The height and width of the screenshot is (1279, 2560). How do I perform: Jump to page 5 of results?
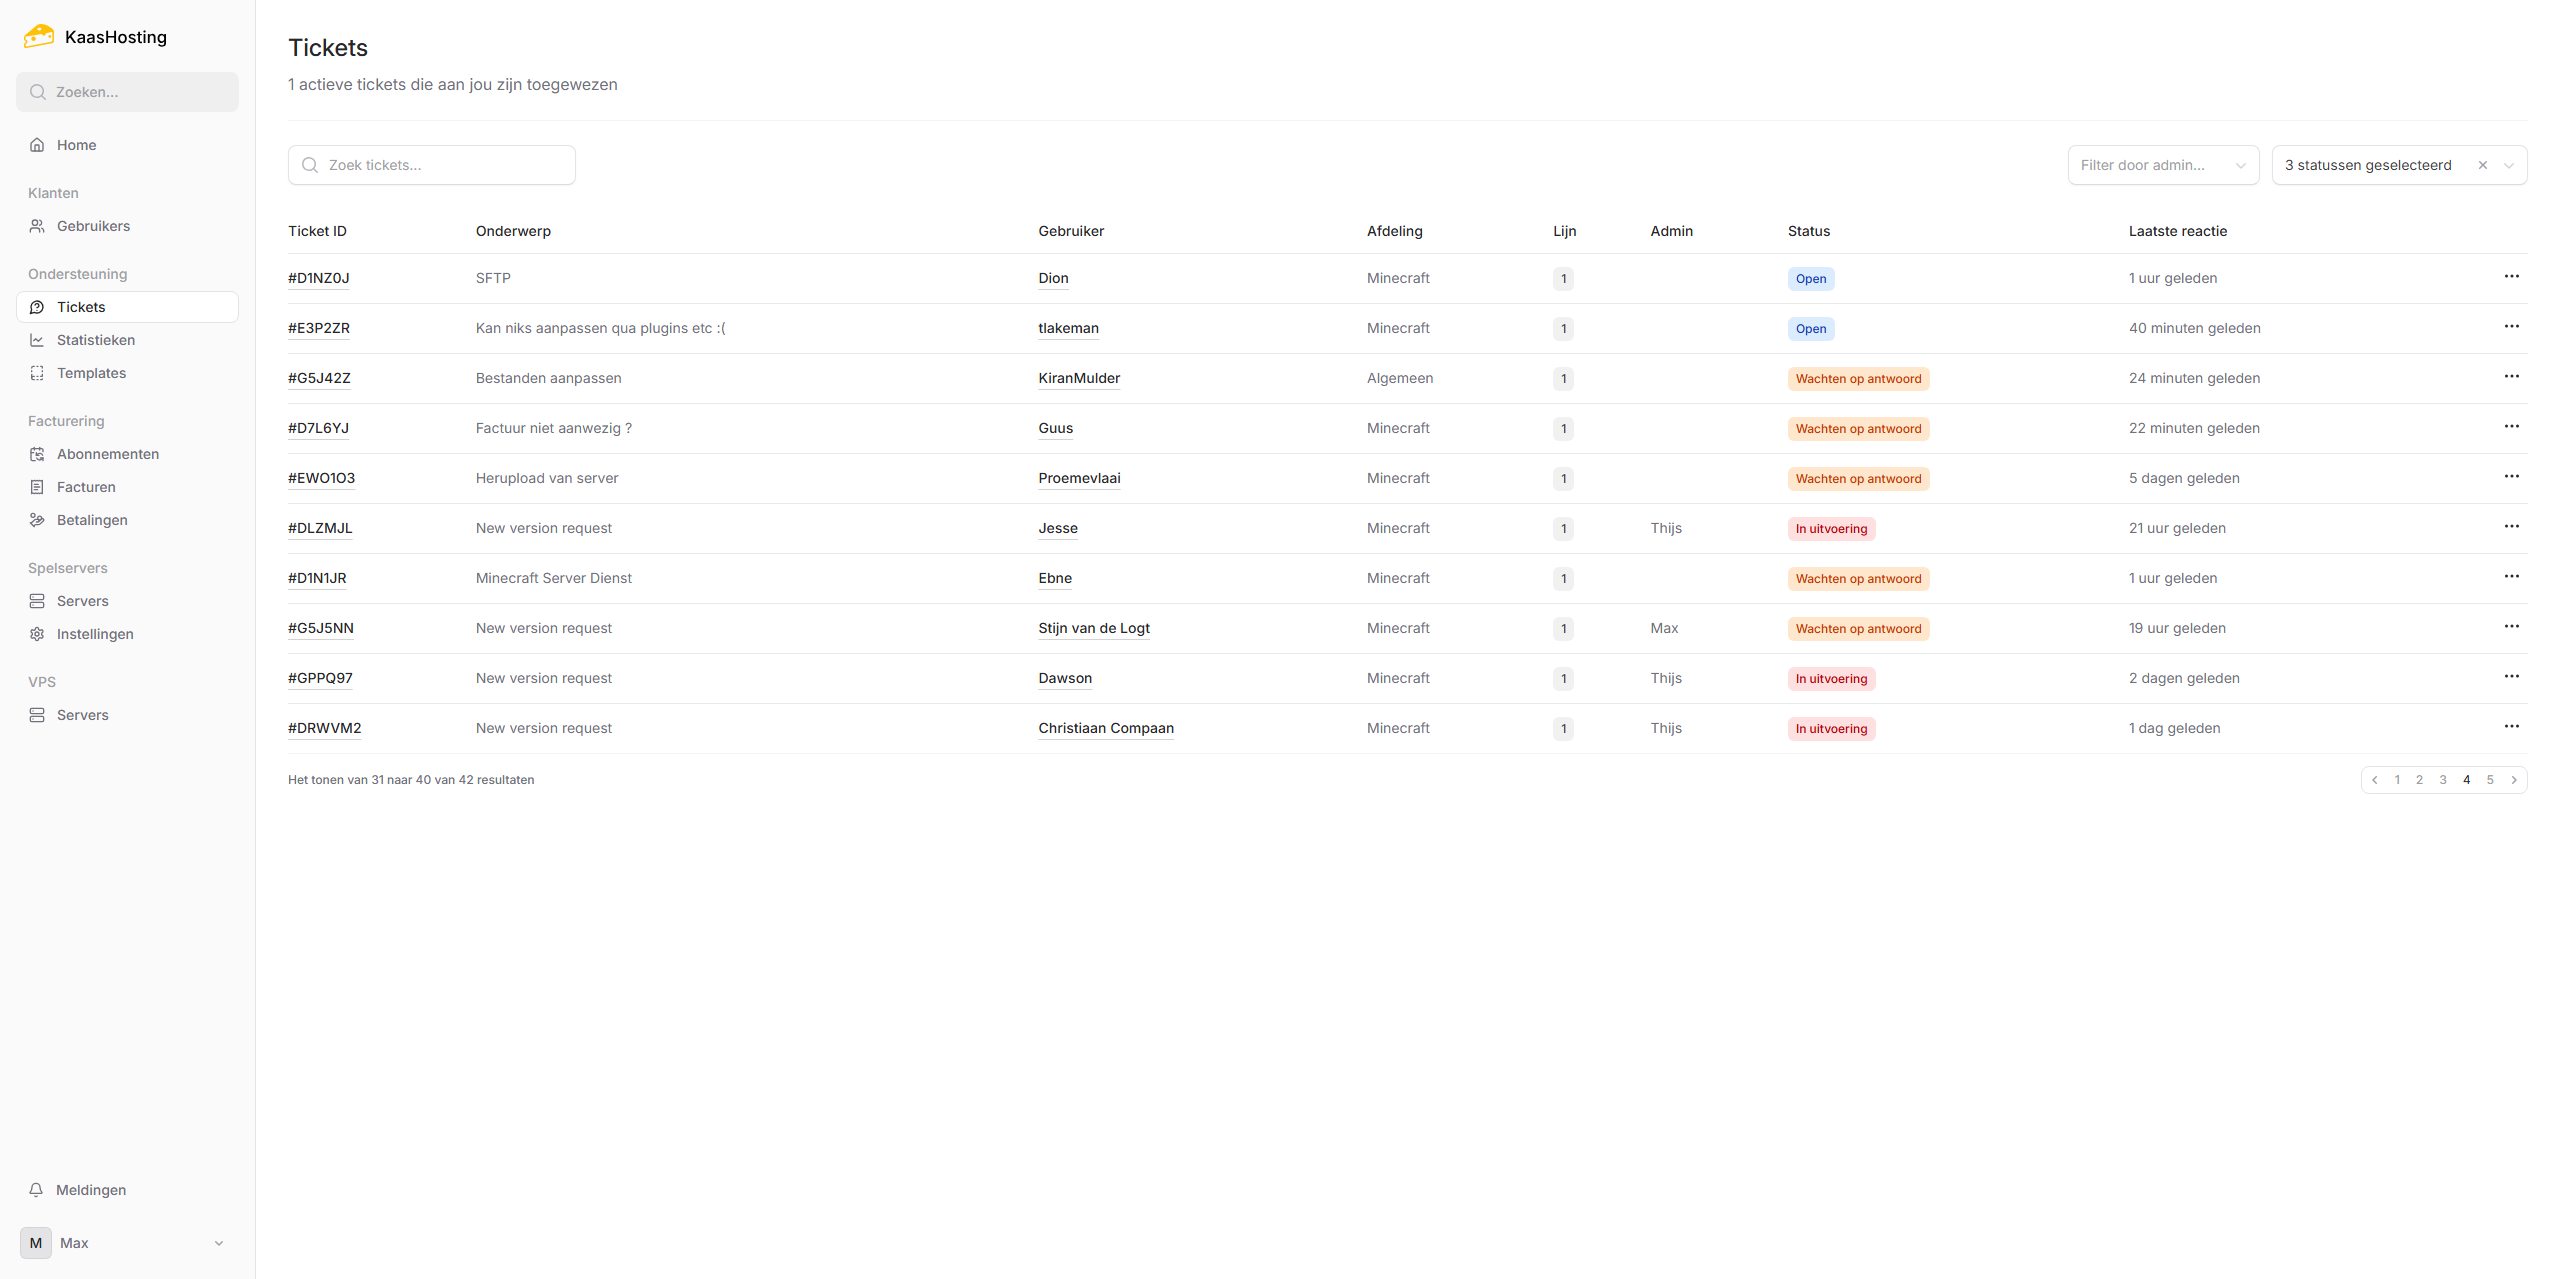2490,780
